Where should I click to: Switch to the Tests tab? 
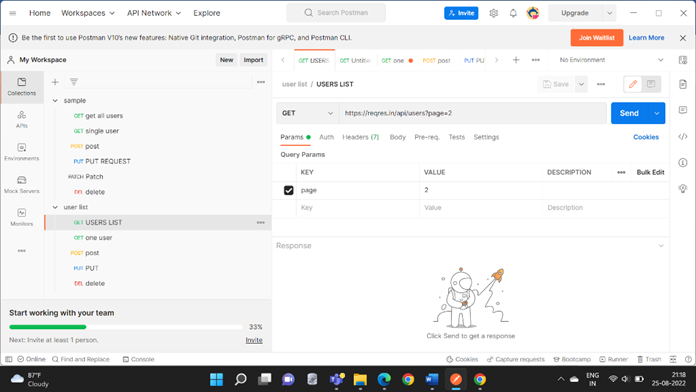tap(456, 137)
